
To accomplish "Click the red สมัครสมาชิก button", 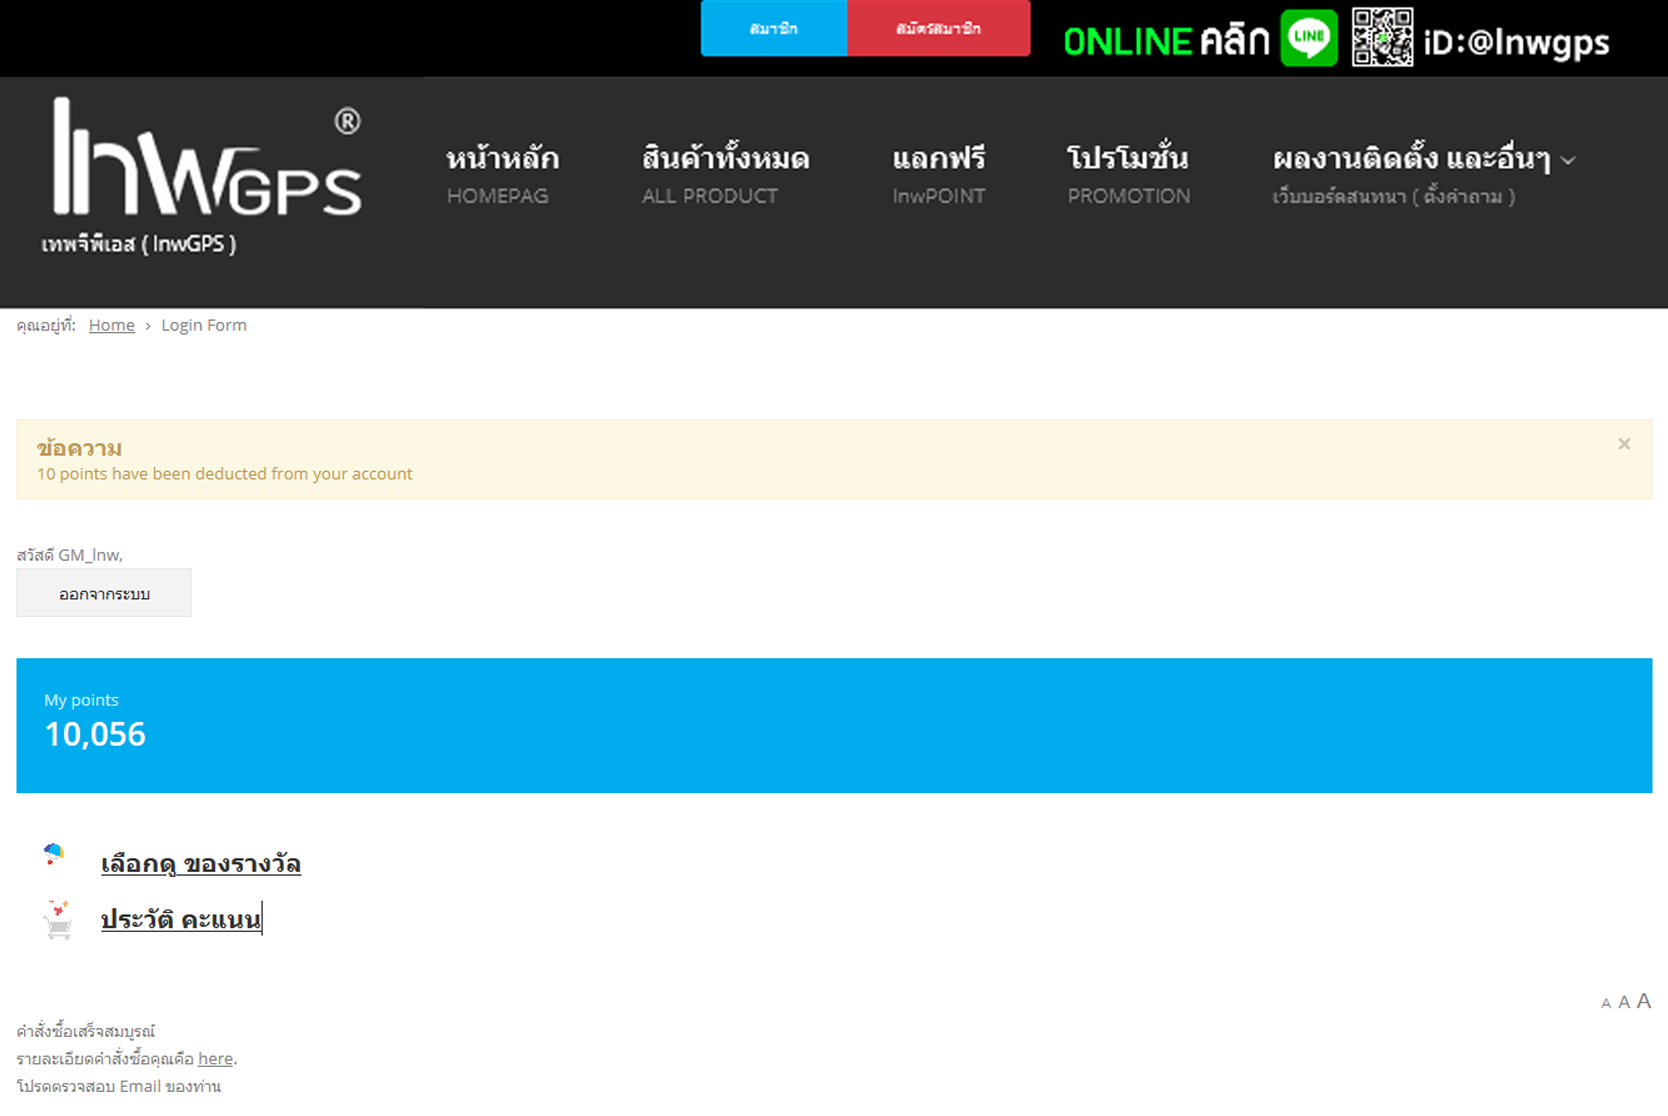I will tap(938, 29).
